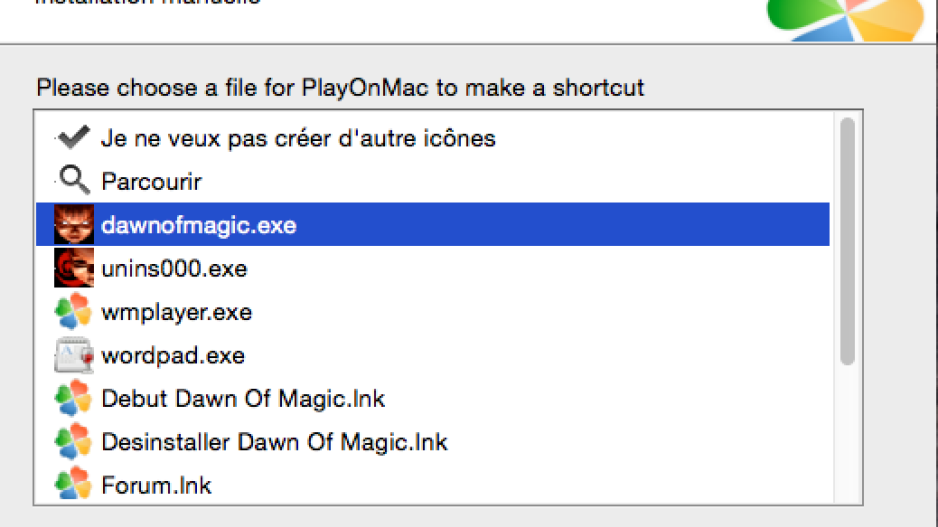Screen dimensions: 938x527
Task: Choose wordpad.exe from the shortcut list
Action: [433, 355]
